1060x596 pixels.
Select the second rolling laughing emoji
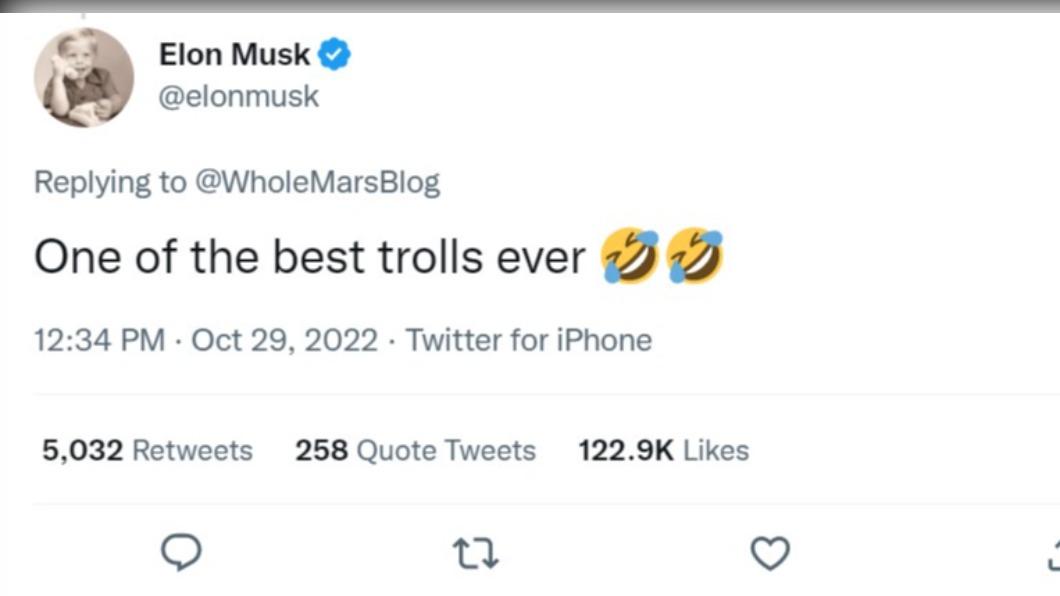pyautogui.click(x=695, y=255)
